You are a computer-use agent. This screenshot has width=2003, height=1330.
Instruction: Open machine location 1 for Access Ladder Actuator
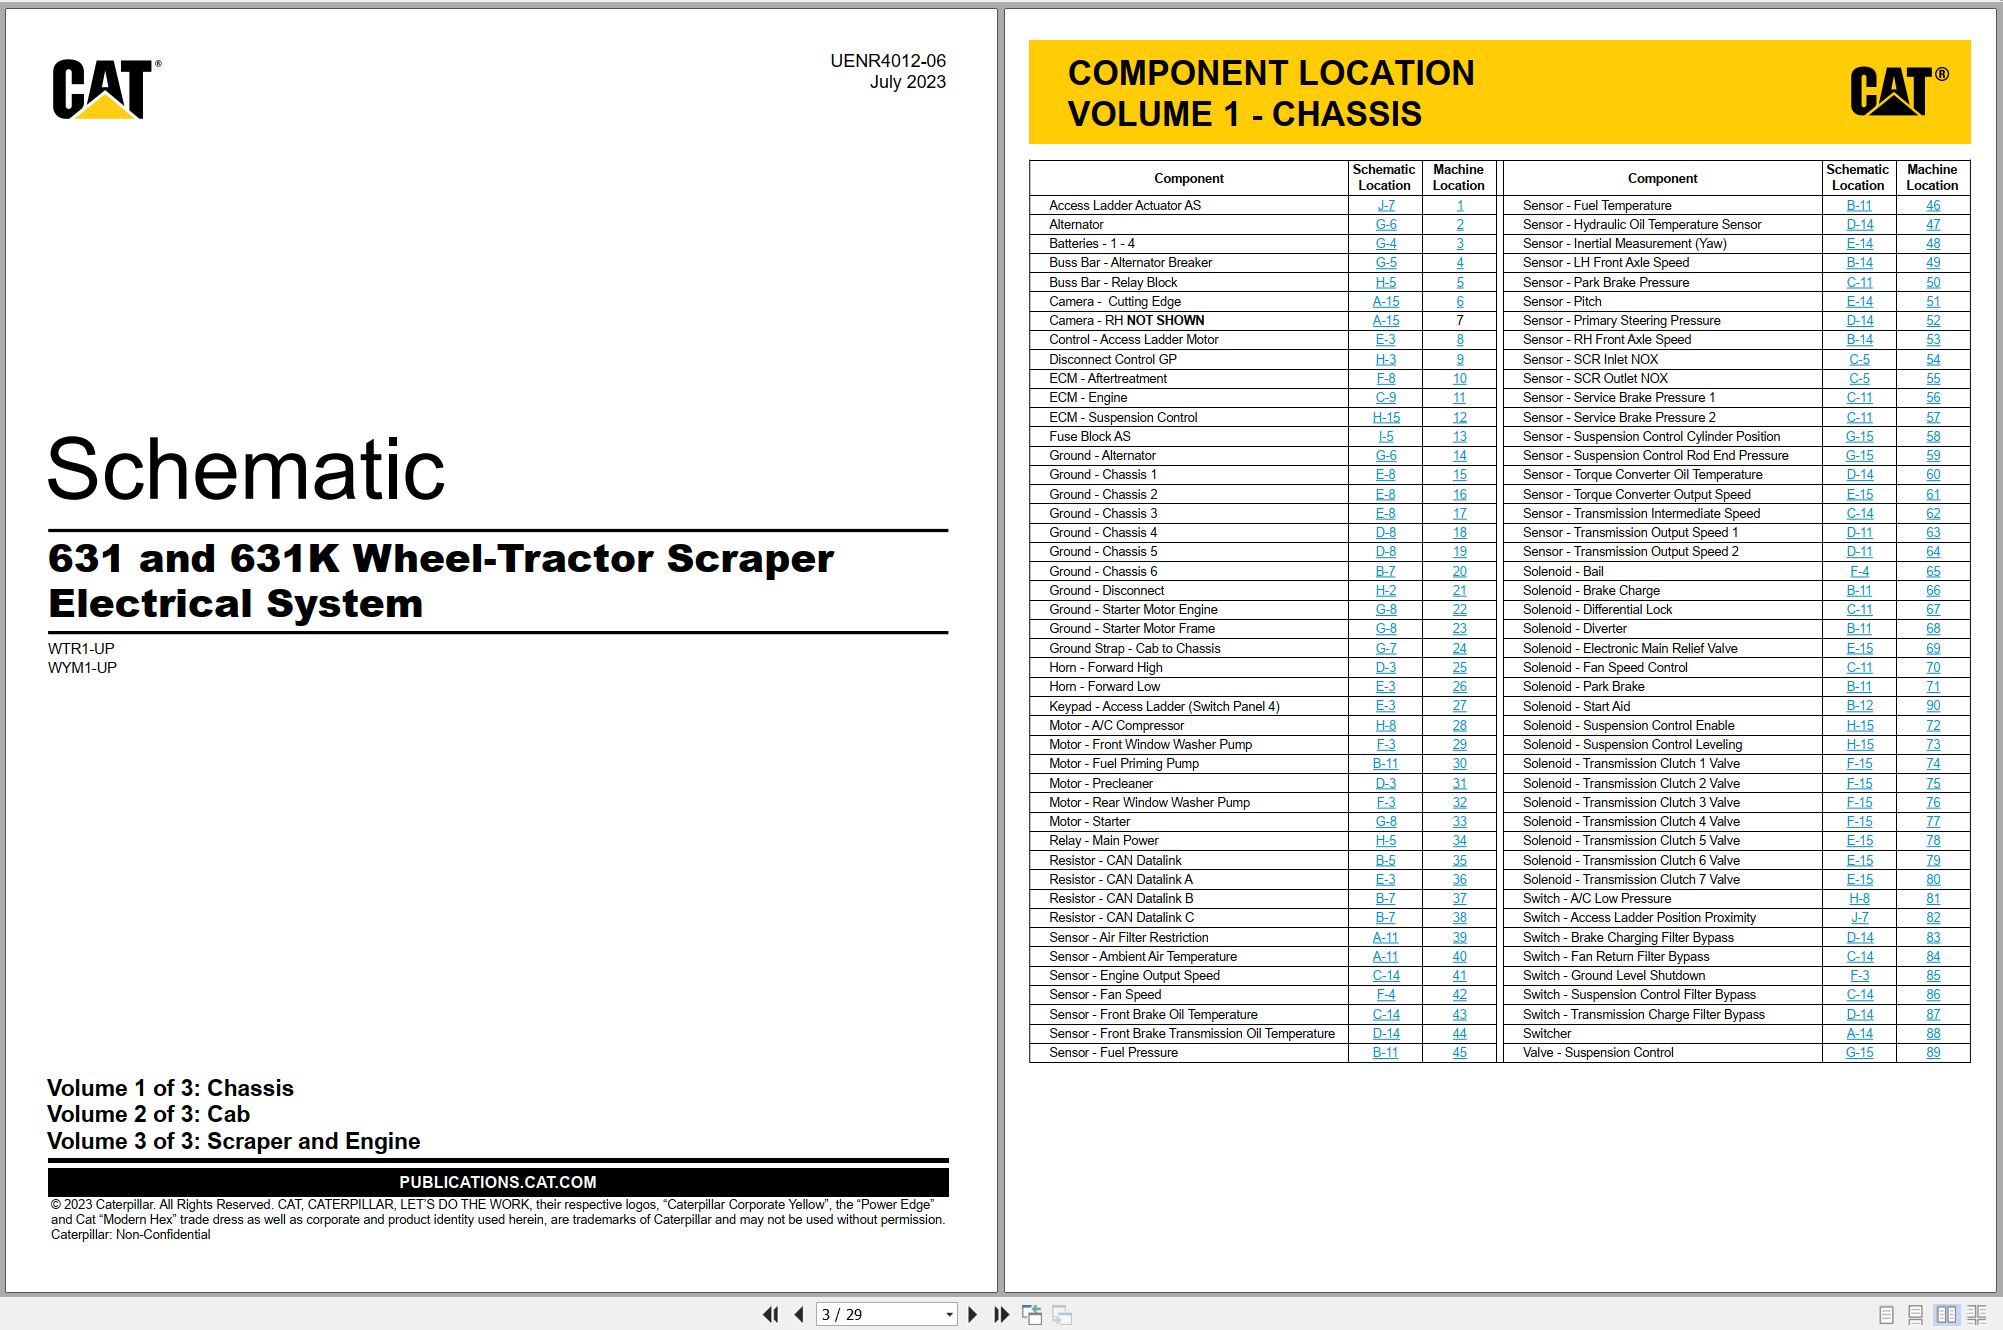click(x=1460, y=205)
